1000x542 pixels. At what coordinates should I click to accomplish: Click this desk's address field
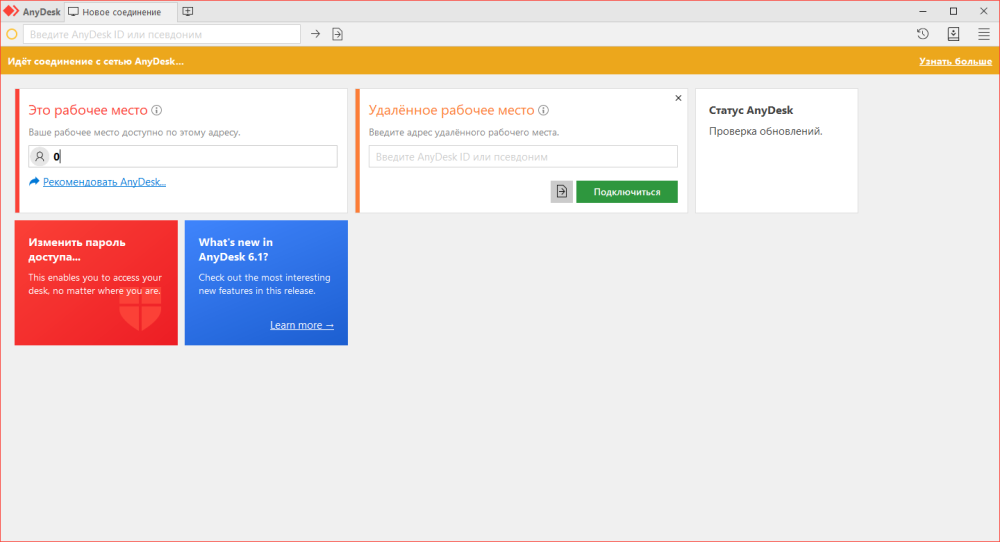point(183,156)
